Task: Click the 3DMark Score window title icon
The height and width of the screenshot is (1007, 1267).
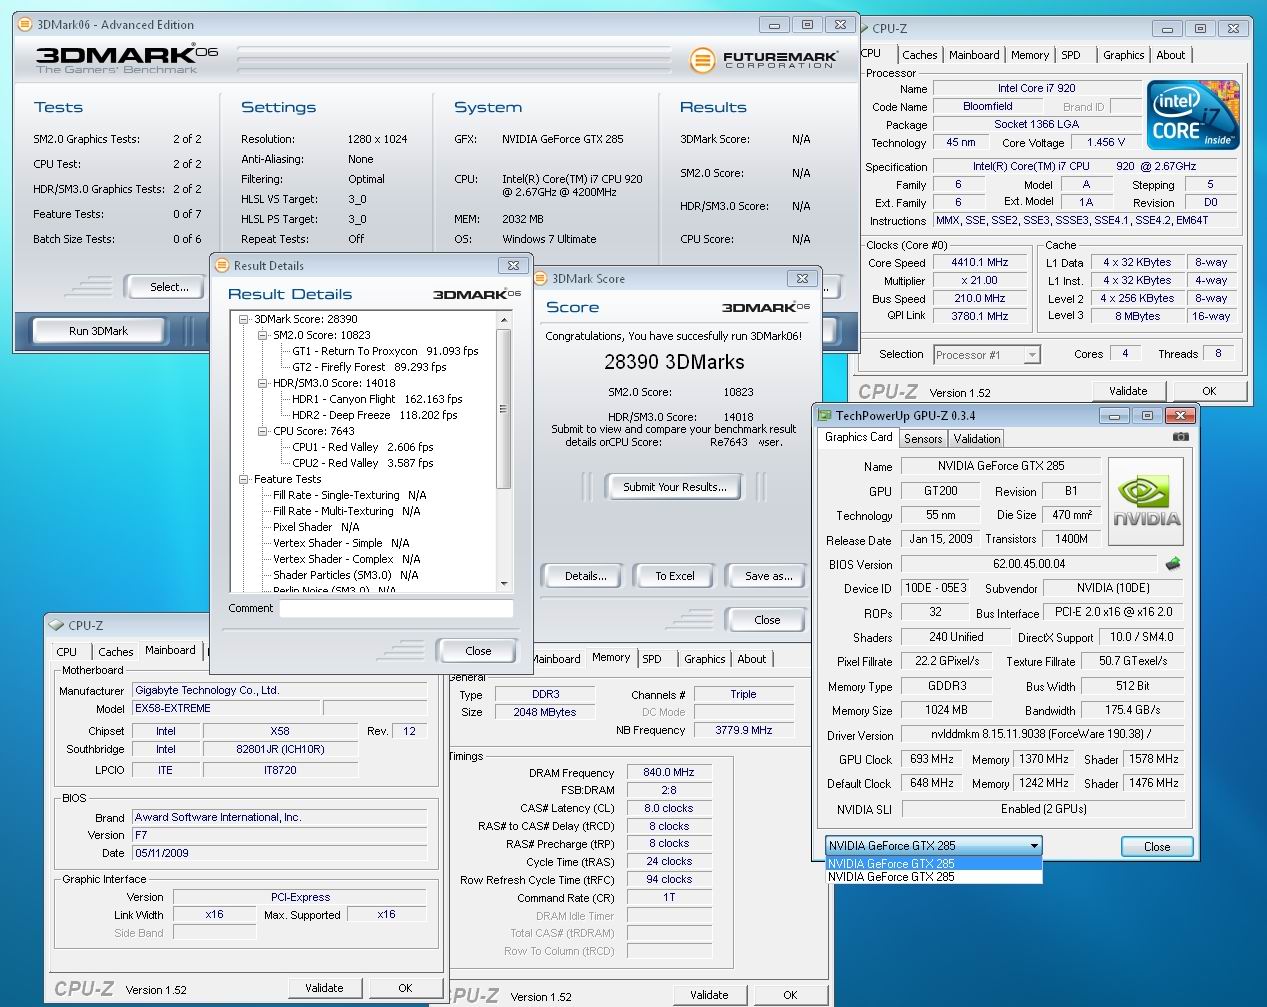Action: [x=542, y=278]
